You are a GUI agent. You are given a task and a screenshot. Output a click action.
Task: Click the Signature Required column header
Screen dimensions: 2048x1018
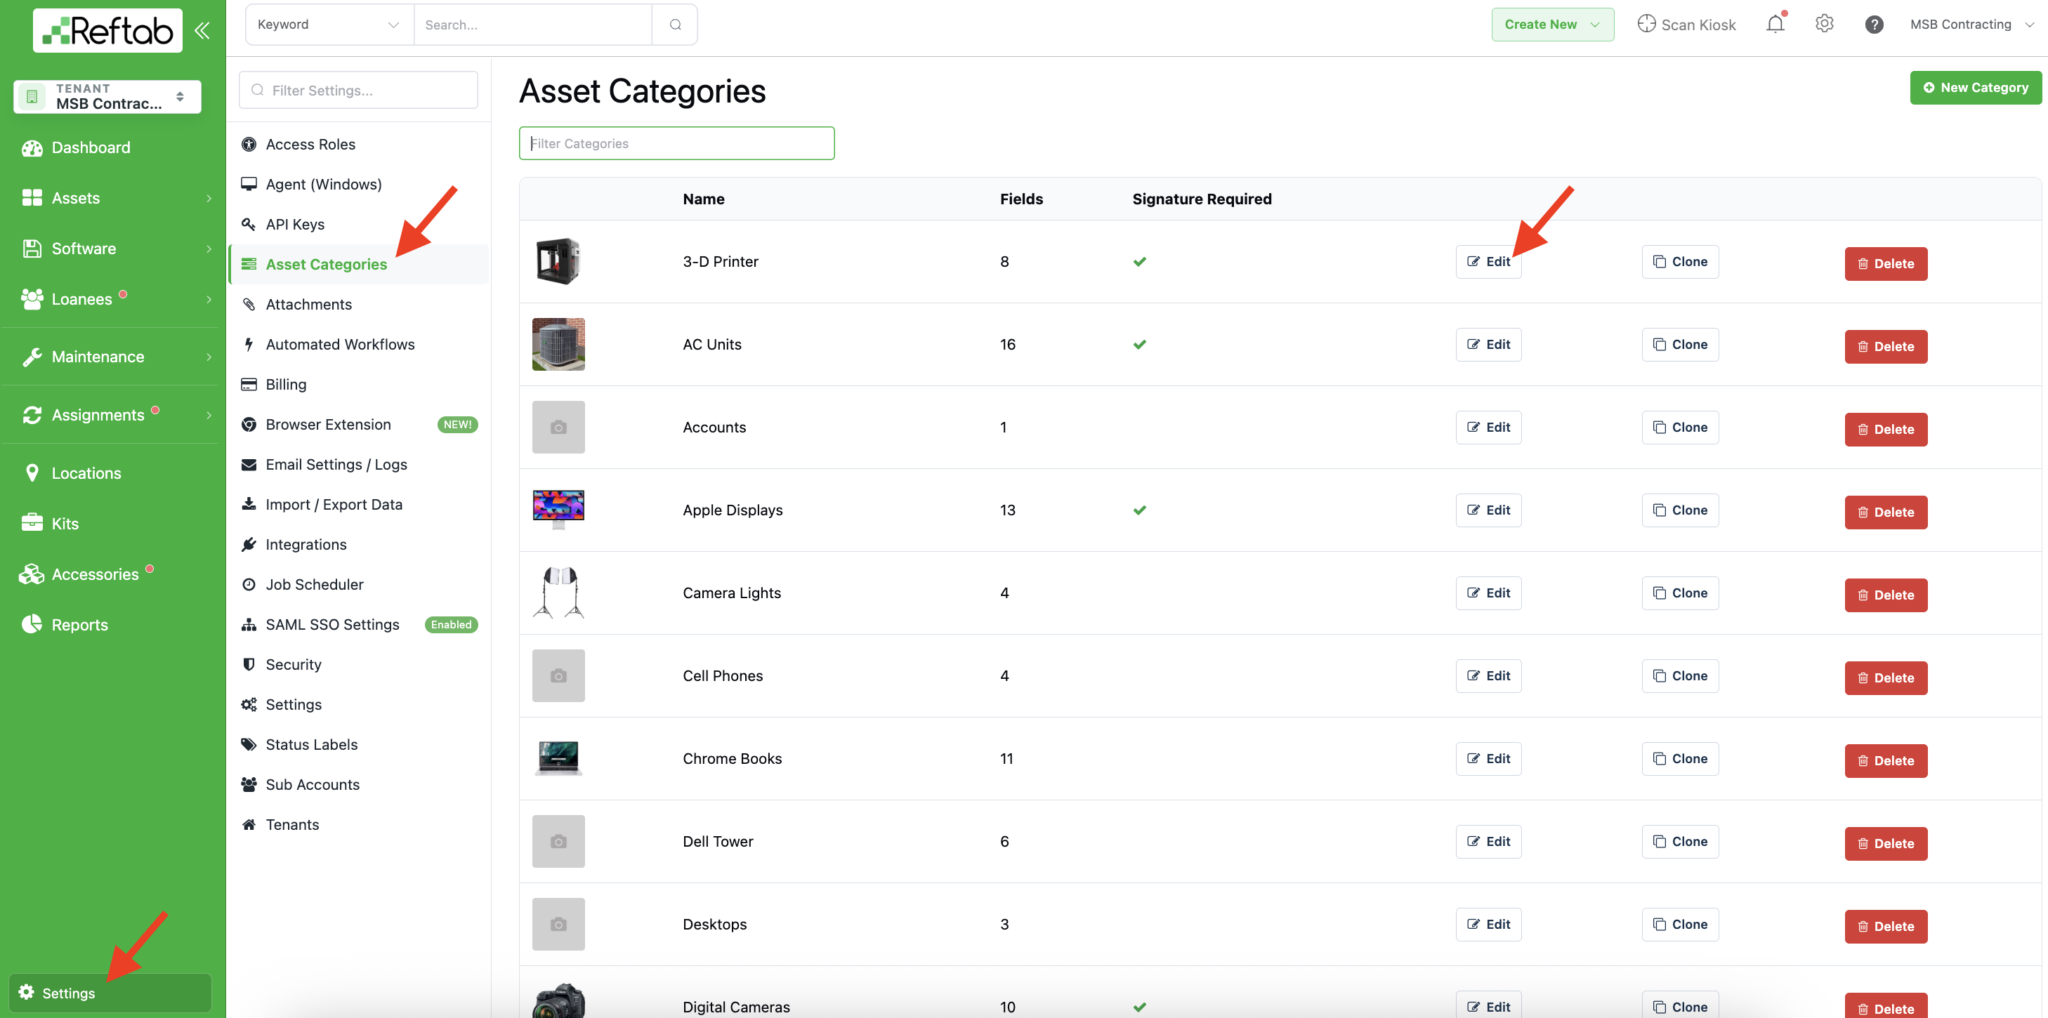(x=1202, y=199)
